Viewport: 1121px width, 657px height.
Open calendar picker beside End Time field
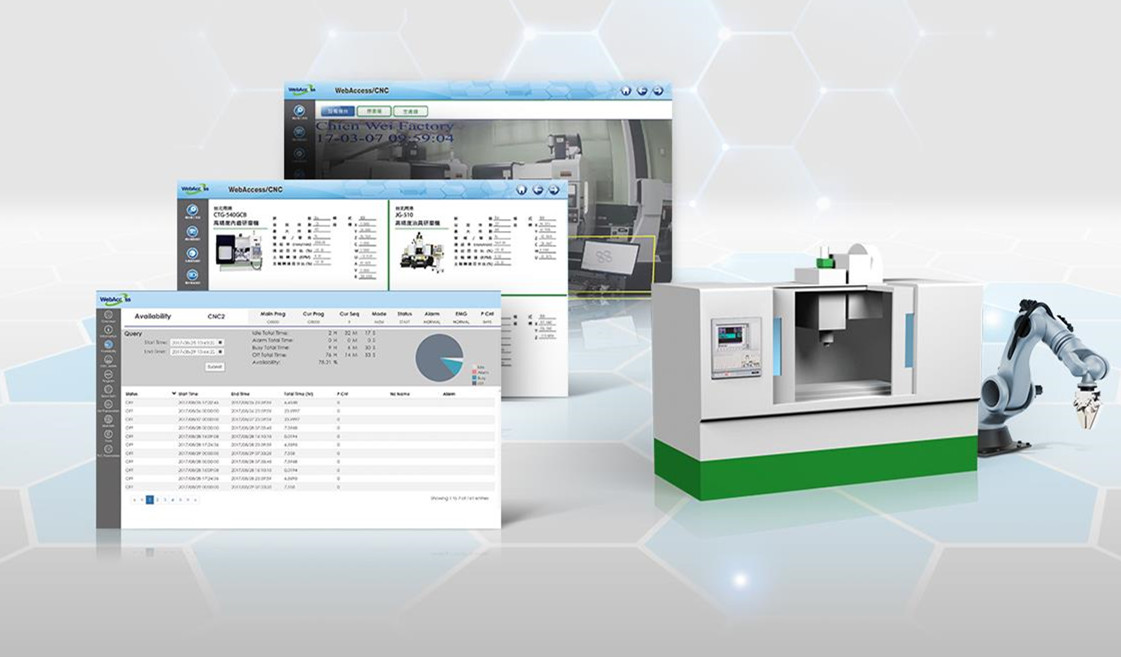pos(220,352)
